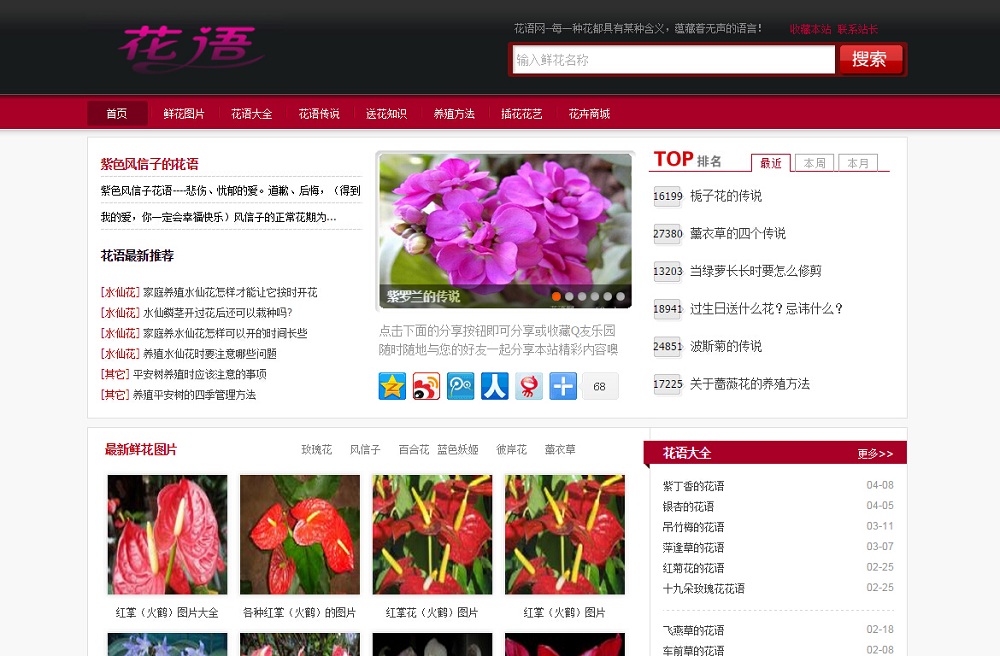Open more share options with the blue plus icon

pyautogui.click(x=563, y=386)
